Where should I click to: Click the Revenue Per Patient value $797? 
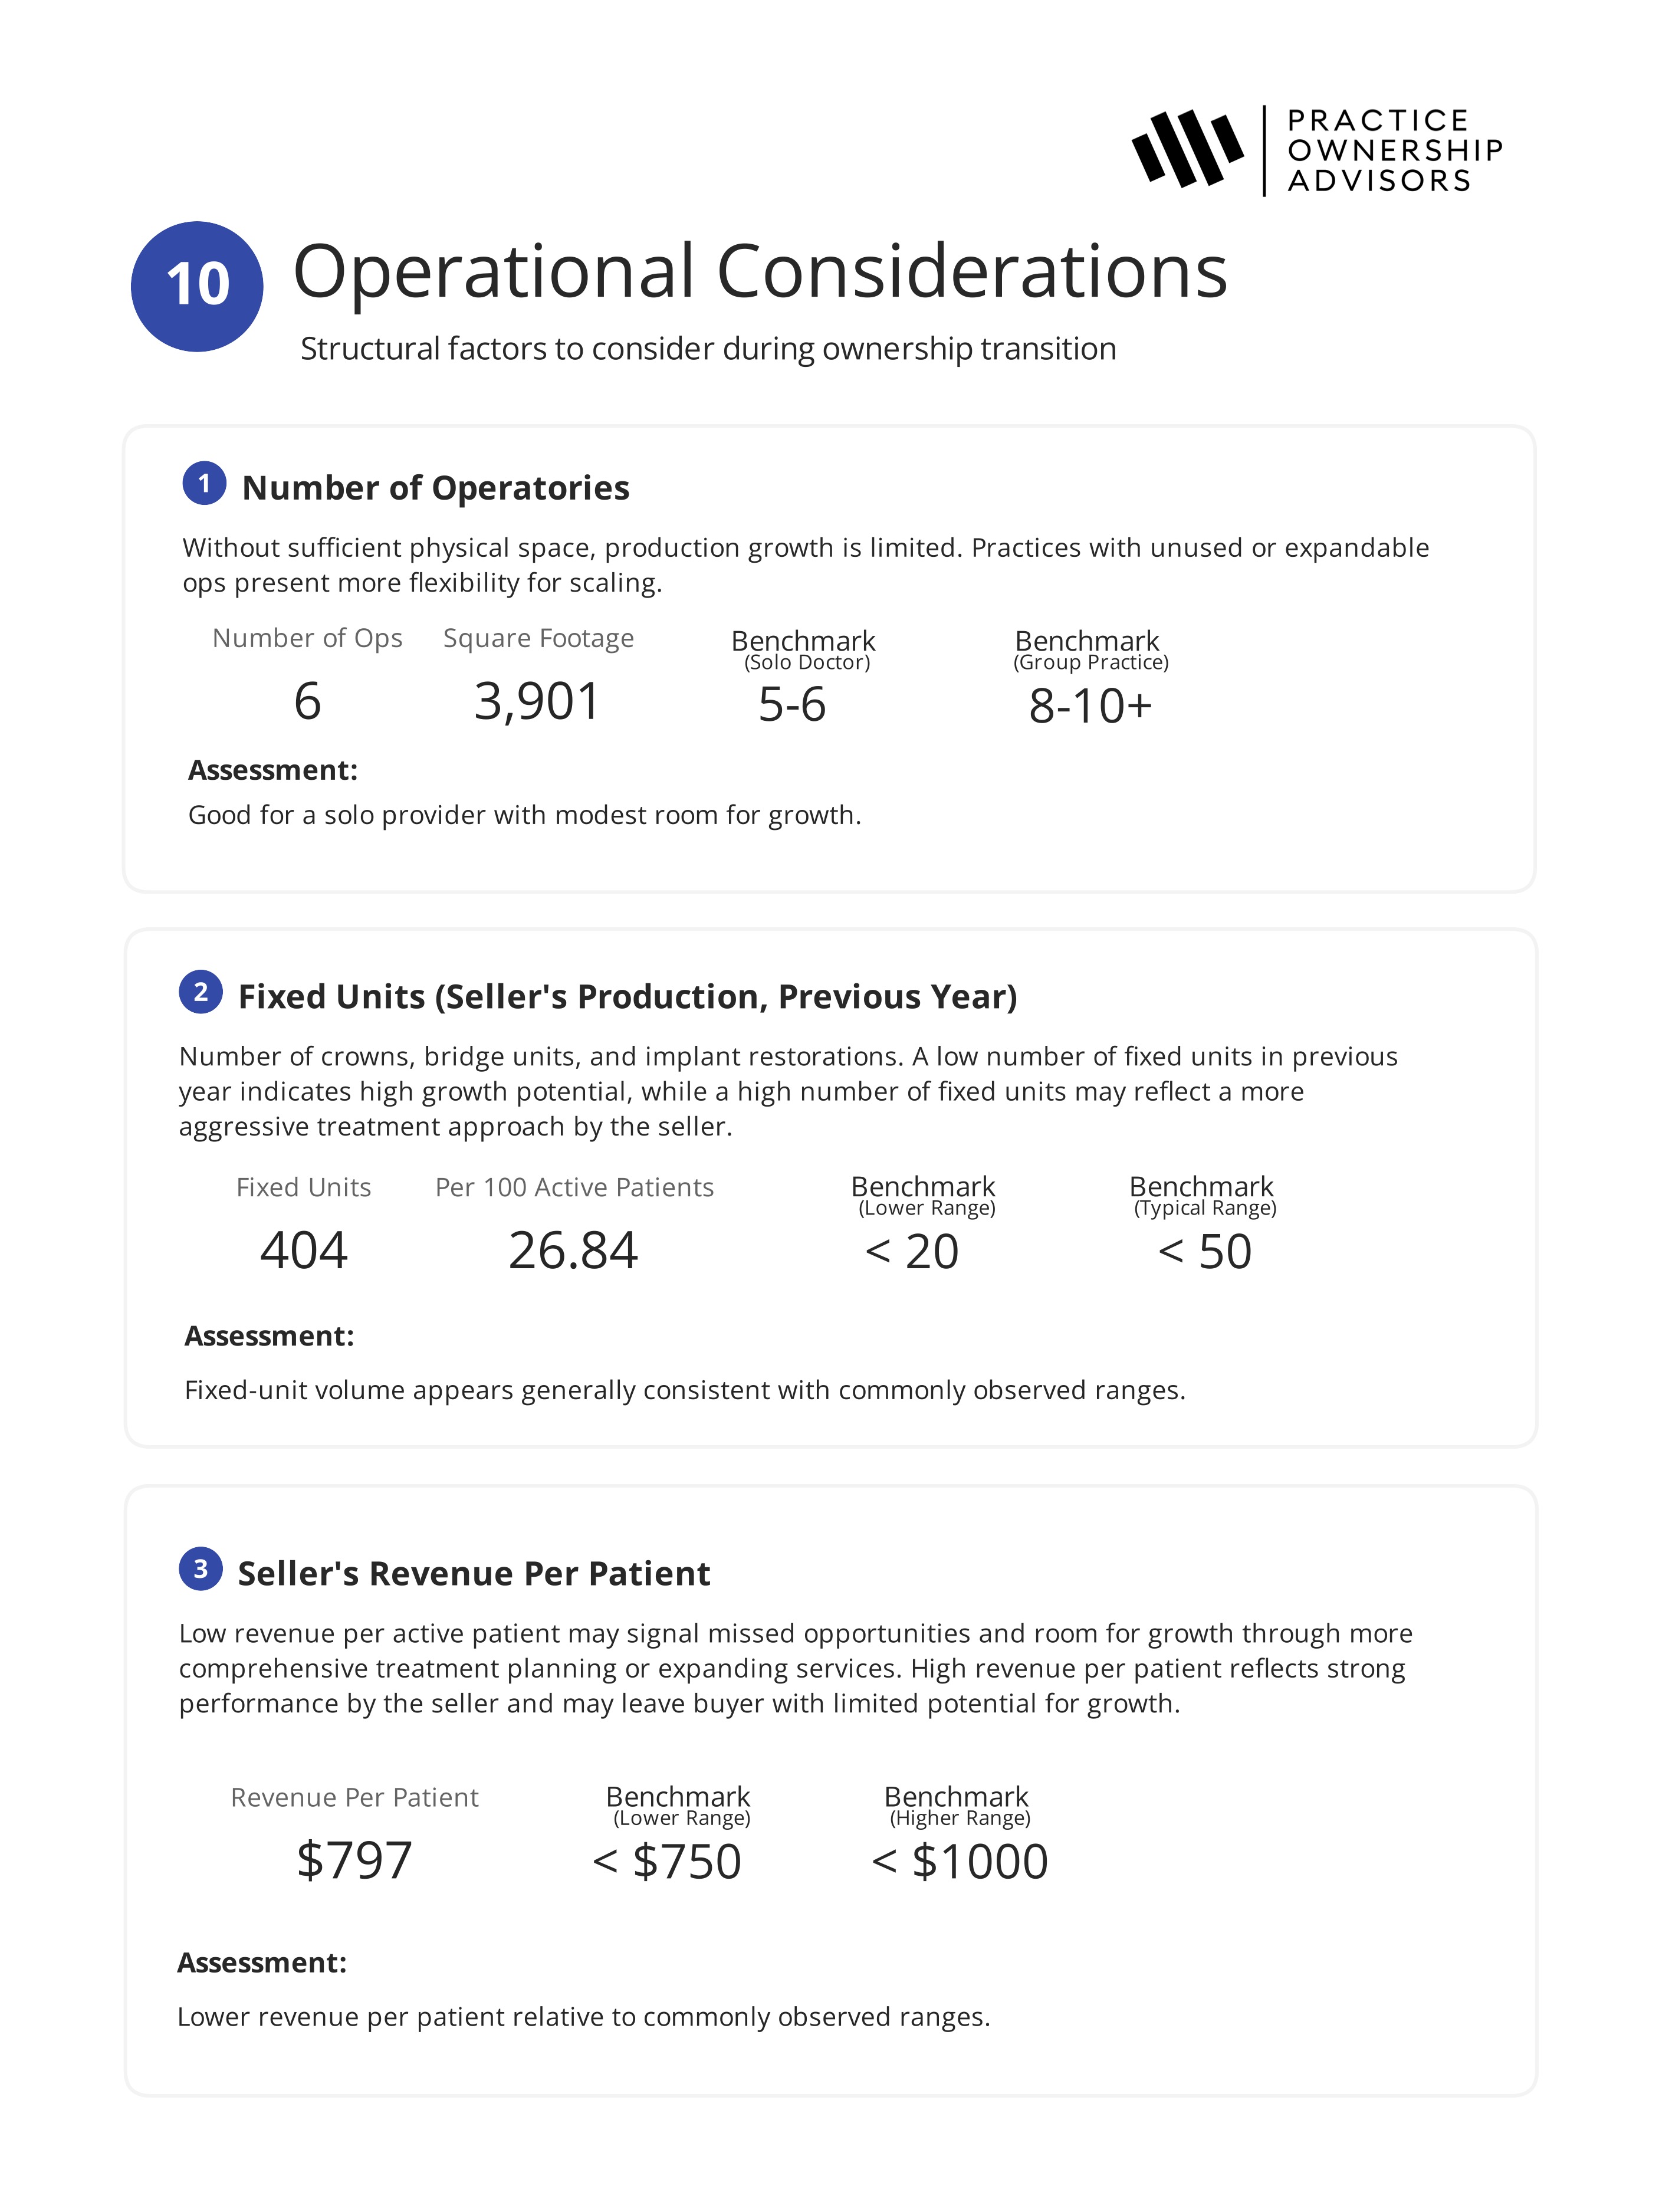click(x=354, y=1860)
